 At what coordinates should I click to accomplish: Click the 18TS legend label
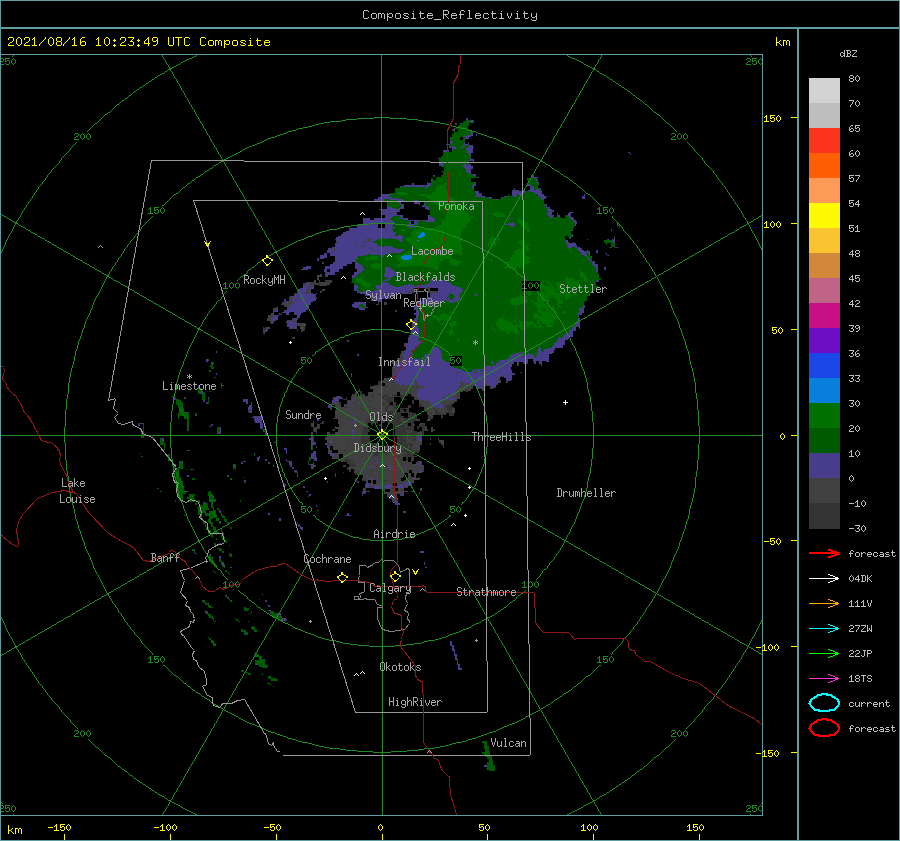[860, 679]
